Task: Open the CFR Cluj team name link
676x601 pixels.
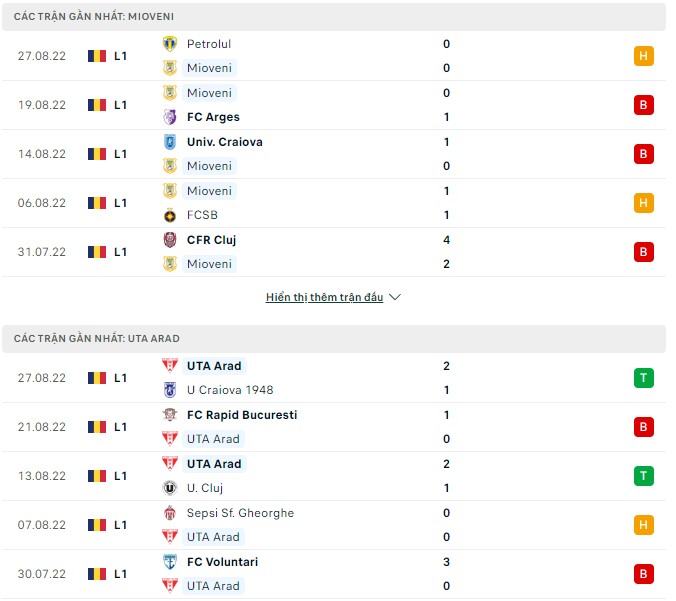Action: click(x=211, y=240)
